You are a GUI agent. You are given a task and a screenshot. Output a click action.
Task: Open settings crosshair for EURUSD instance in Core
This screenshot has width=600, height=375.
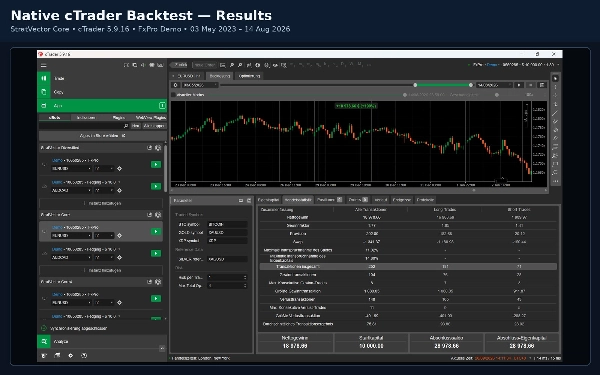(119, 235)
